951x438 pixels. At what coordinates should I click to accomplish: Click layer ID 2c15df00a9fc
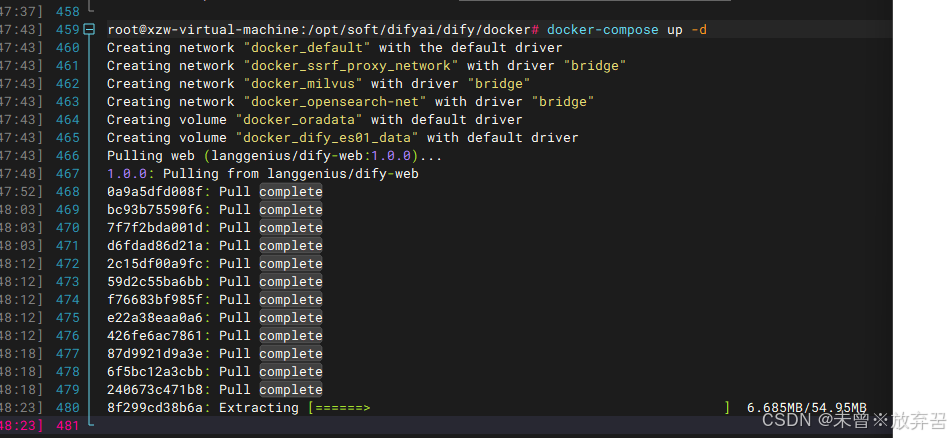coord(155,264)
